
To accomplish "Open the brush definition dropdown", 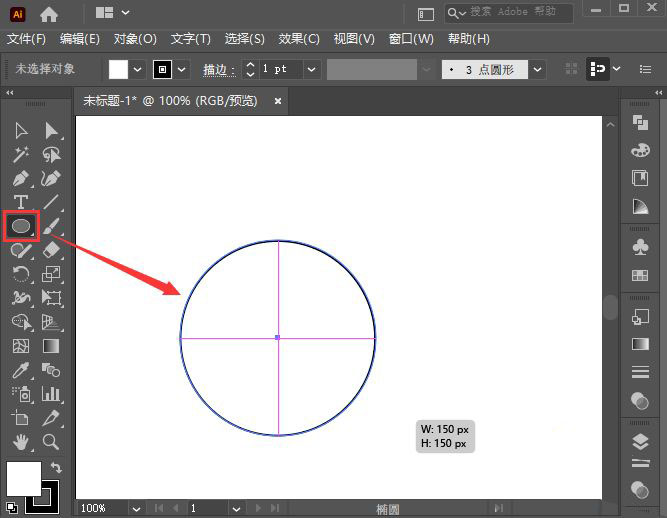I will [x=538, y=69].
